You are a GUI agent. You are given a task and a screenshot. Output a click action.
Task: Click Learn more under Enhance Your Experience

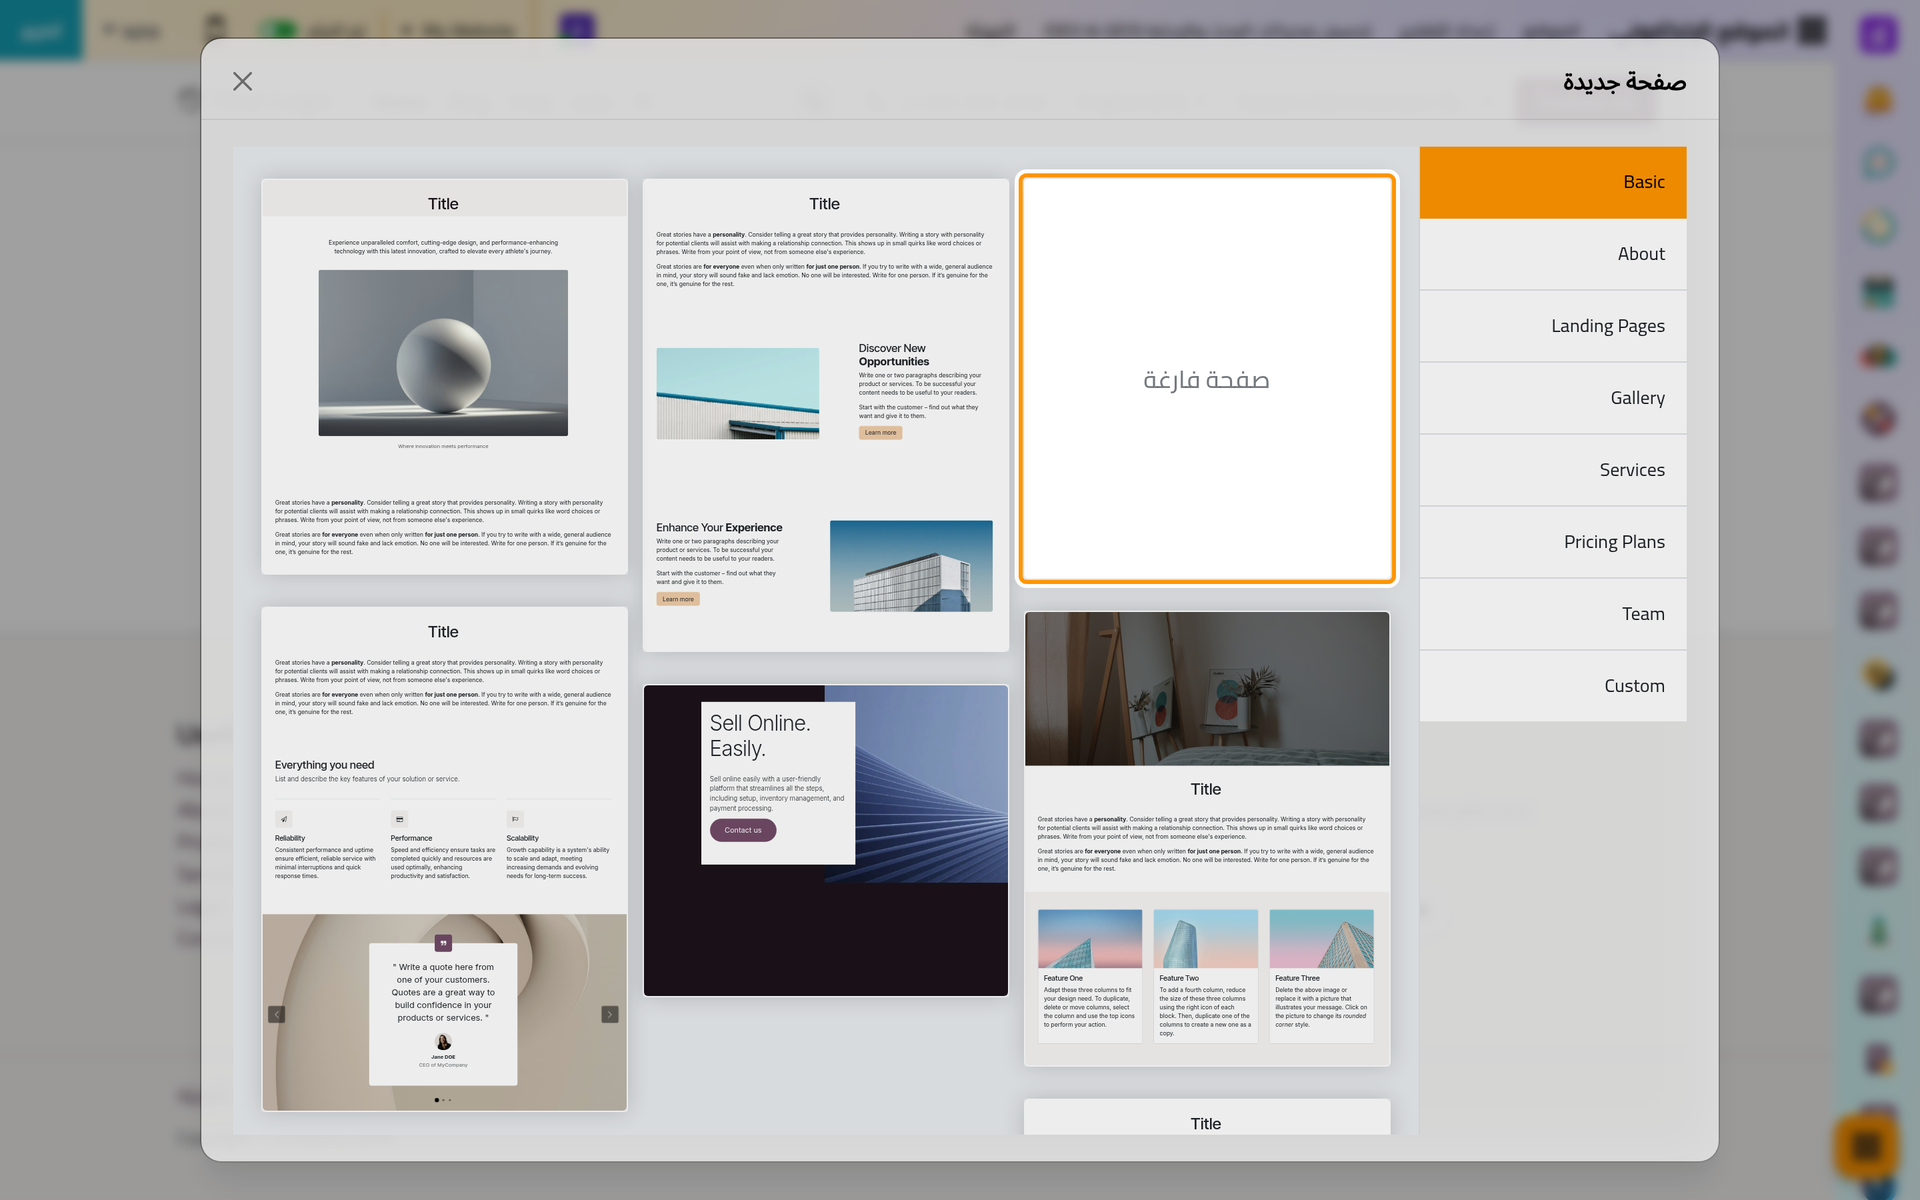[x=678, y=599]
